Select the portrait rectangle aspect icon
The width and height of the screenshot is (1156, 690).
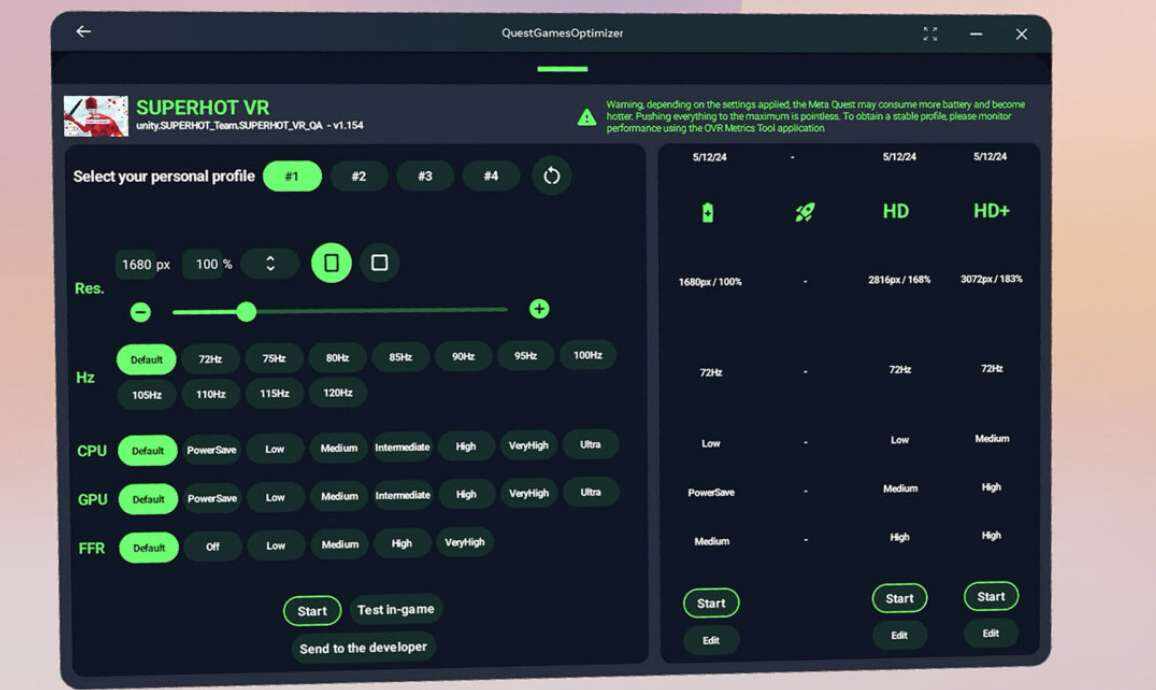click(331, 263)
